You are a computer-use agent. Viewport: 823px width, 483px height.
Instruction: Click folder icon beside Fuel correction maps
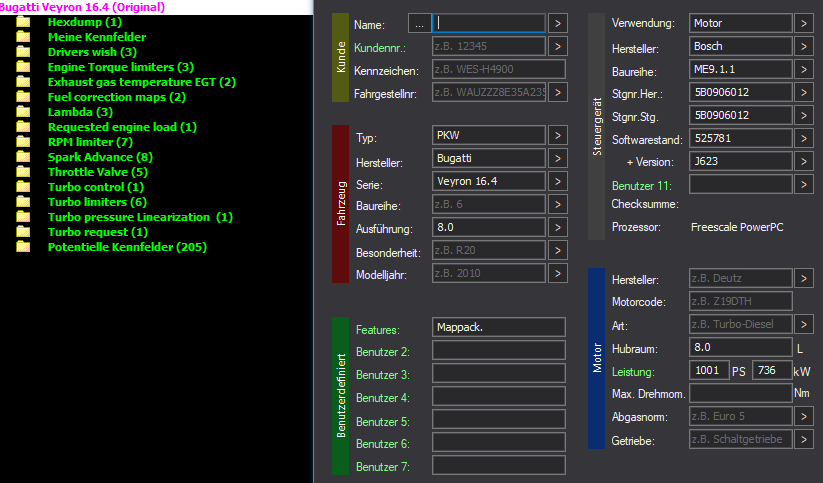tap(23, 97)
